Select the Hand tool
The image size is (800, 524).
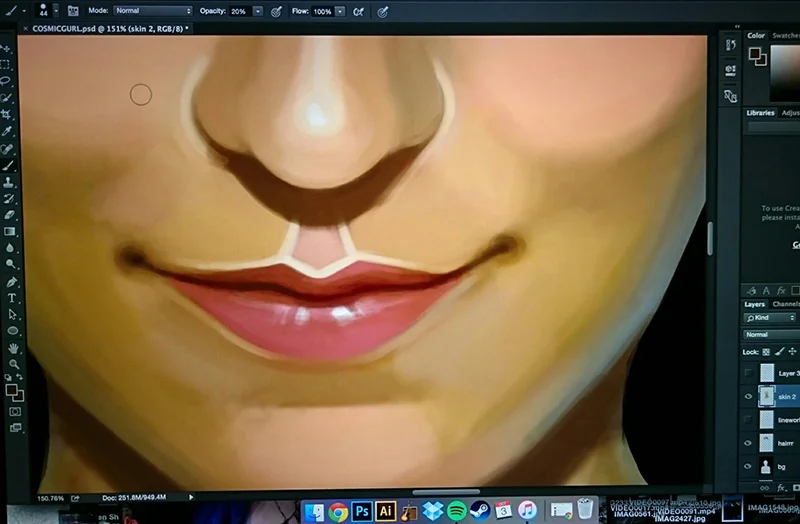[13, 348]
